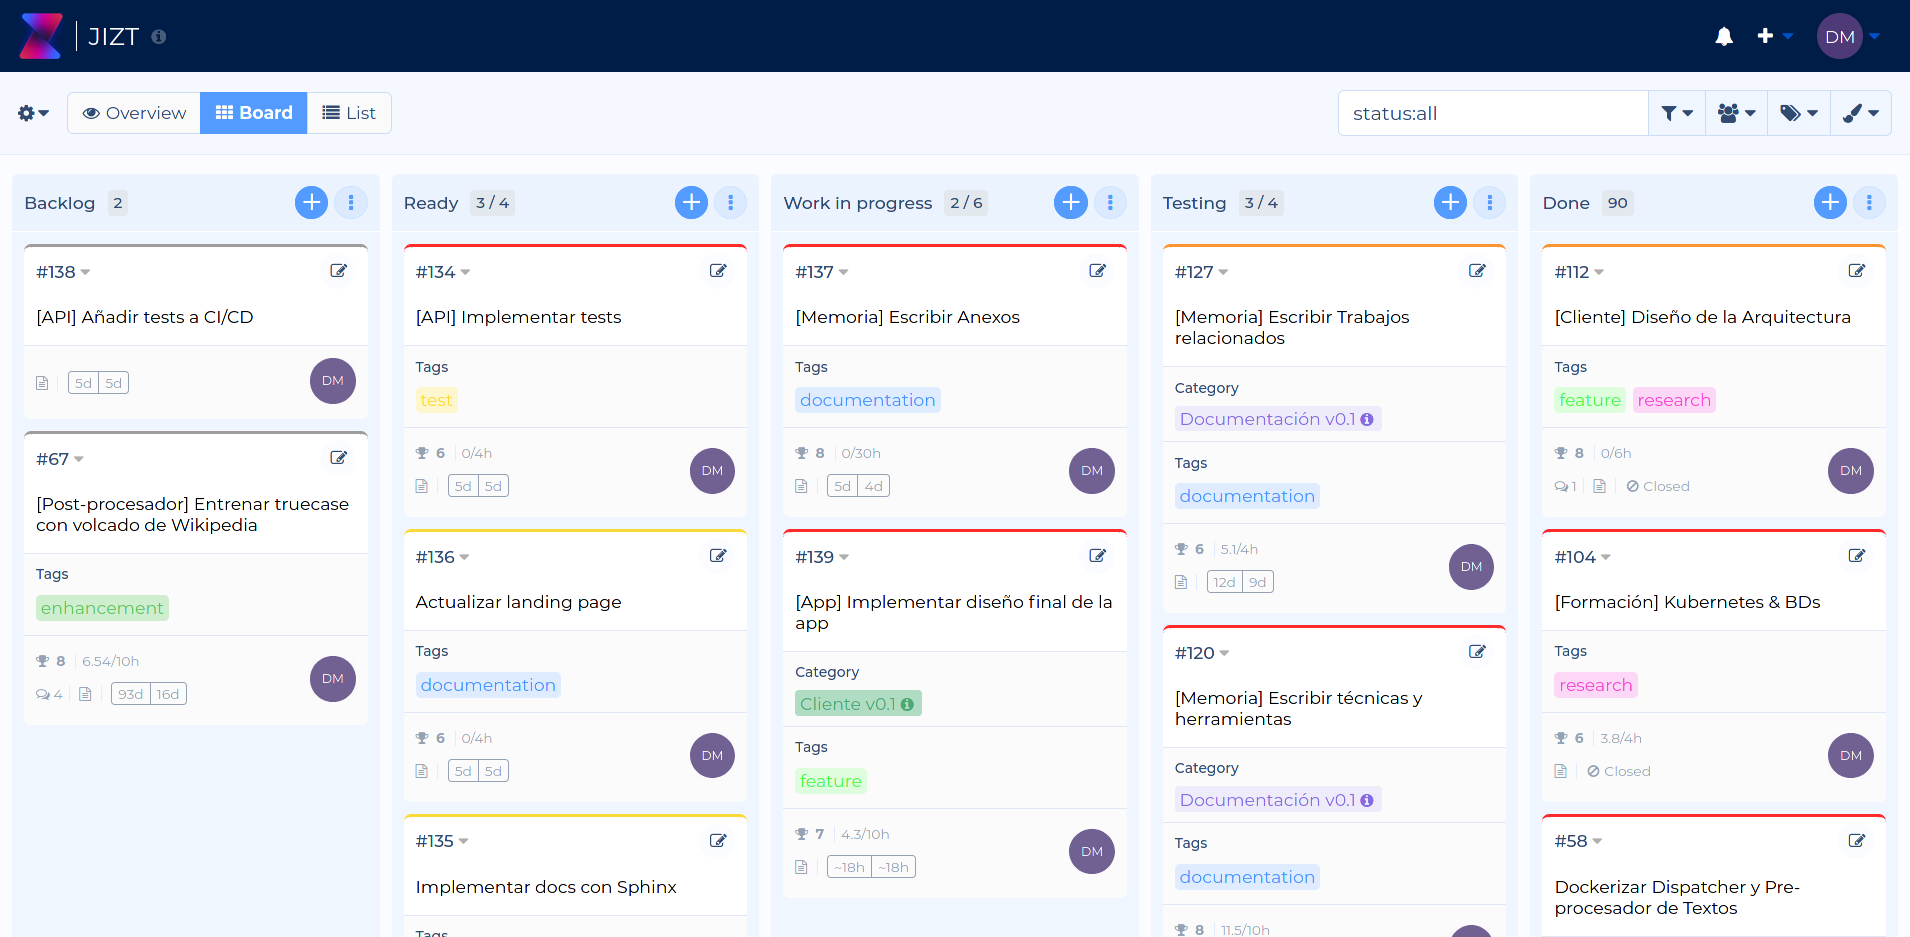Edit issue #137 via pencil icon
This screenshot has width=1910, height=937.
1098,271
